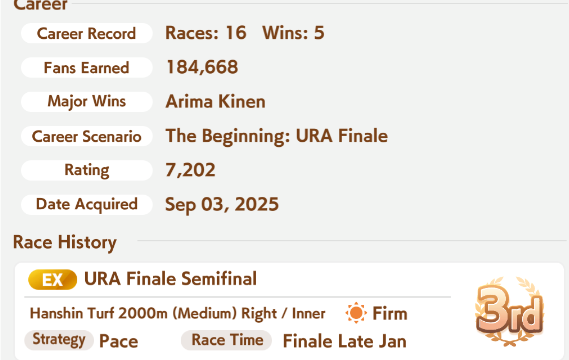Click the Race History section header
The width and height of the screenshot is (569, 360).
(65, 242)
